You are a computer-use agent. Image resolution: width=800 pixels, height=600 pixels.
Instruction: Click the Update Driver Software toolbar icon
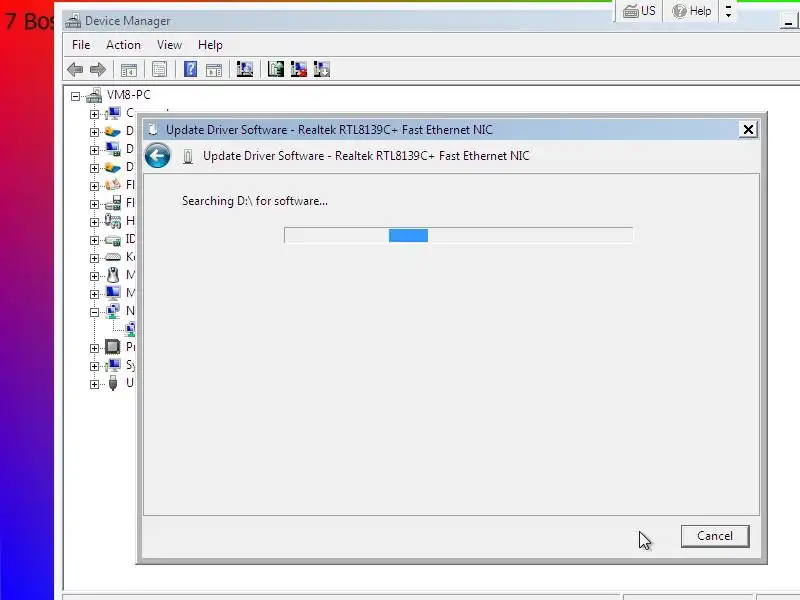tap(276, 69)
